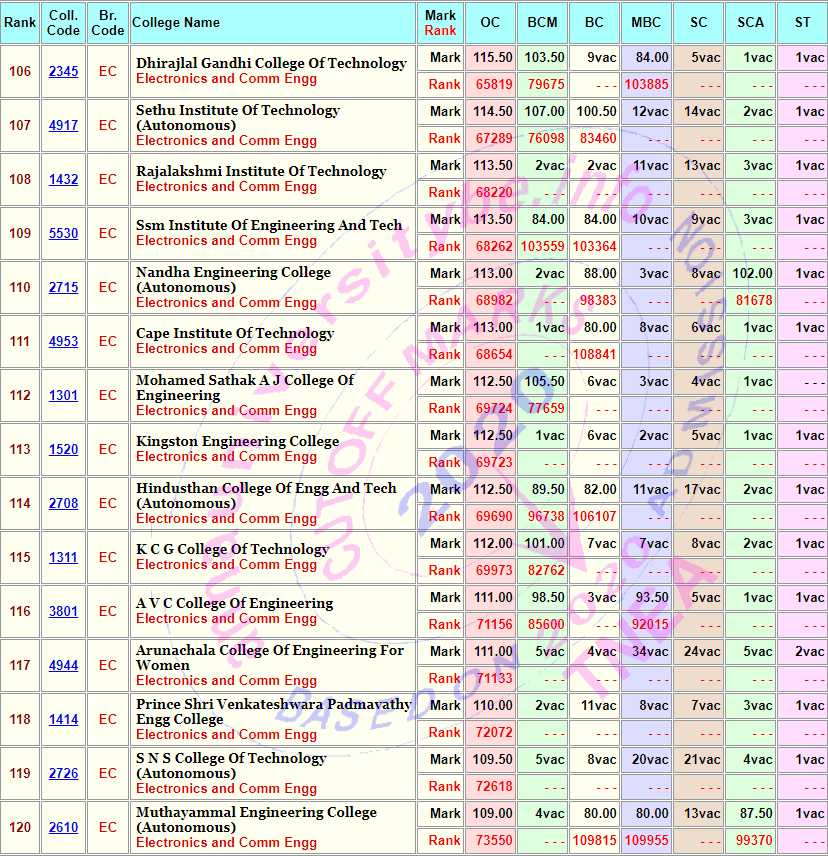Image resolution: width=828 pixels, height=856 pixels.
Task: Click college code 1432 link
Action: pyautogui.click(x=63, y=180)
